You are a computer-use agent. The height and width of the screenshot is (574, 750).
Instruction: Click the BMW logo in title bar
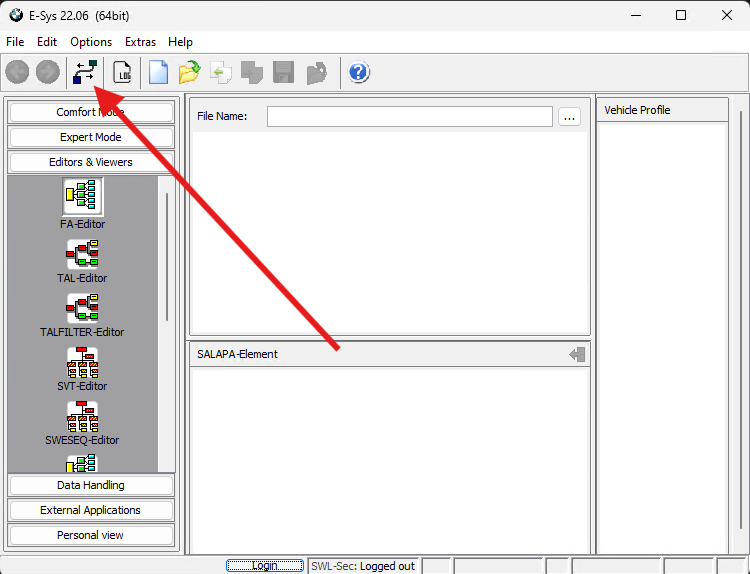click(16, 15)
